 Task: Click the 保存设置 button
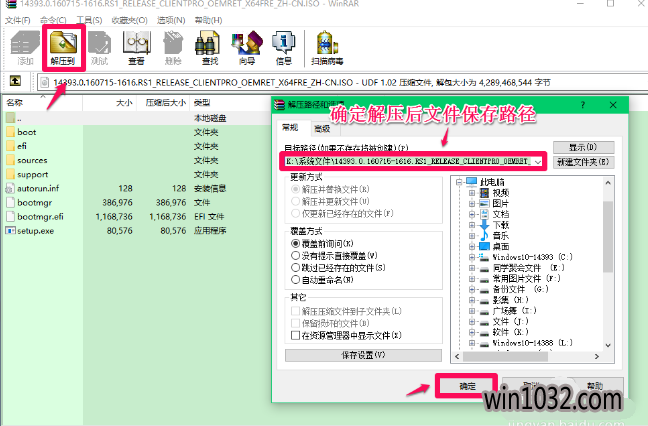point(364,355)
